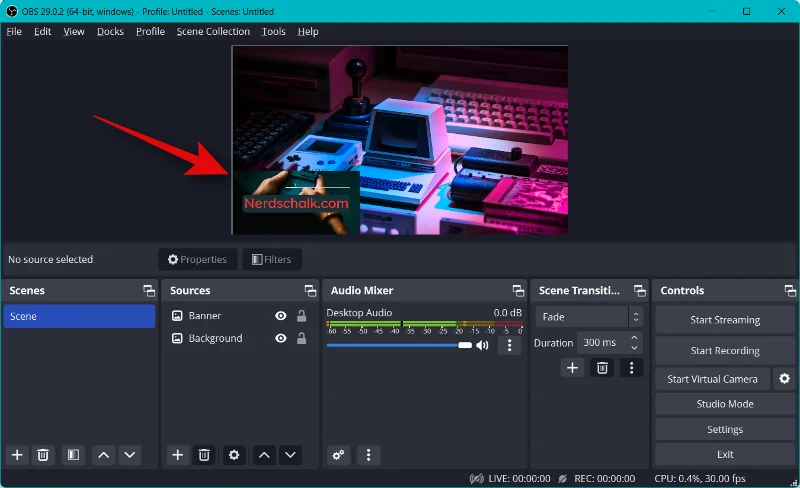Add a new scene with plus icon
Viewport: 800px width, 488px height.
click(x=17, y=455)
